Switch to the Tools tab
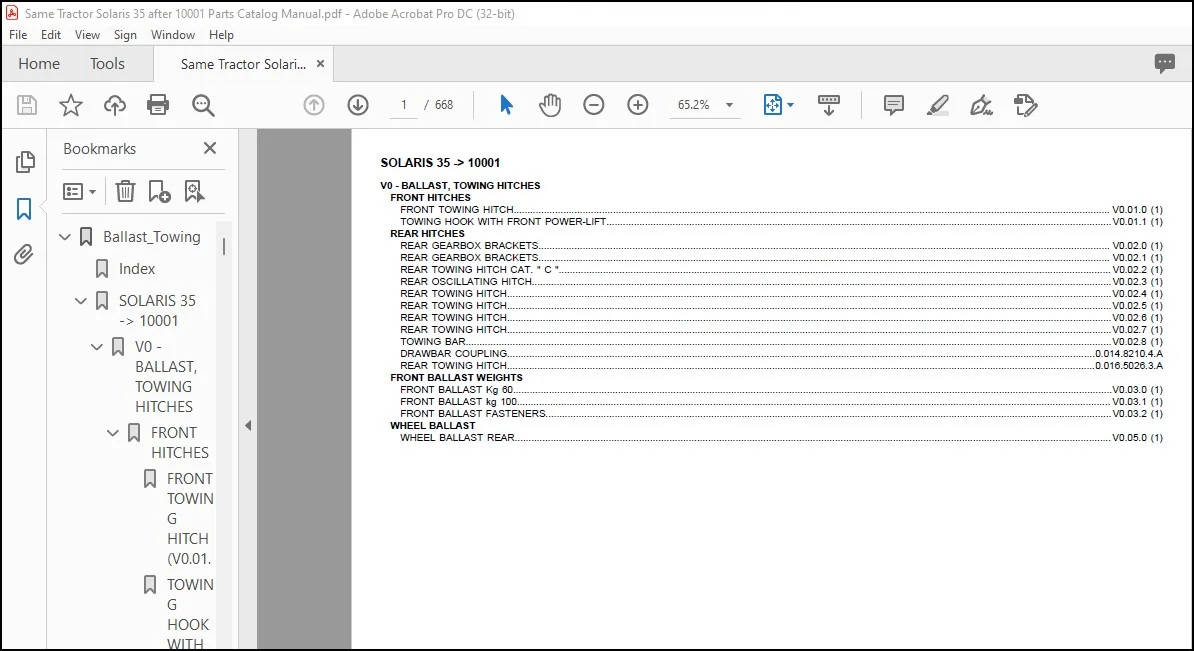This screenshot has height=651, width=1194. pyautogui.click(x=107, y=64)
